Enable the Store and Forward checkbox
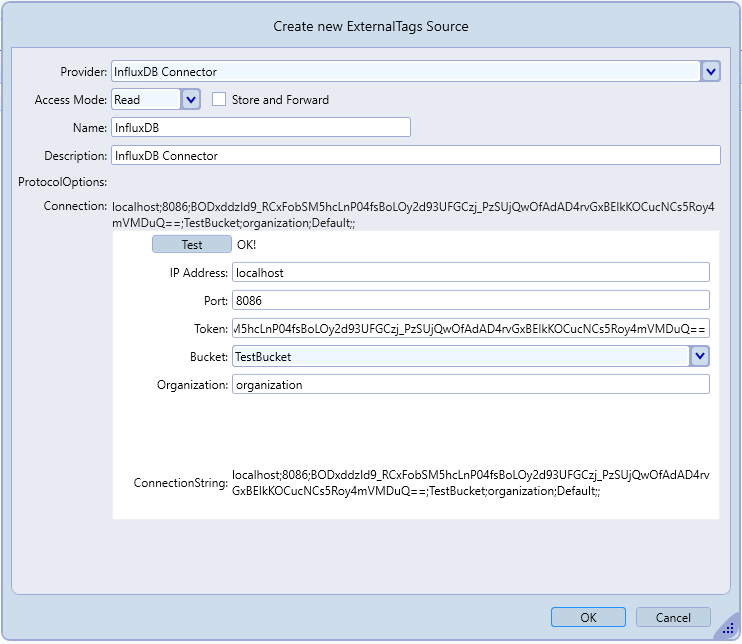 (219, 99)
